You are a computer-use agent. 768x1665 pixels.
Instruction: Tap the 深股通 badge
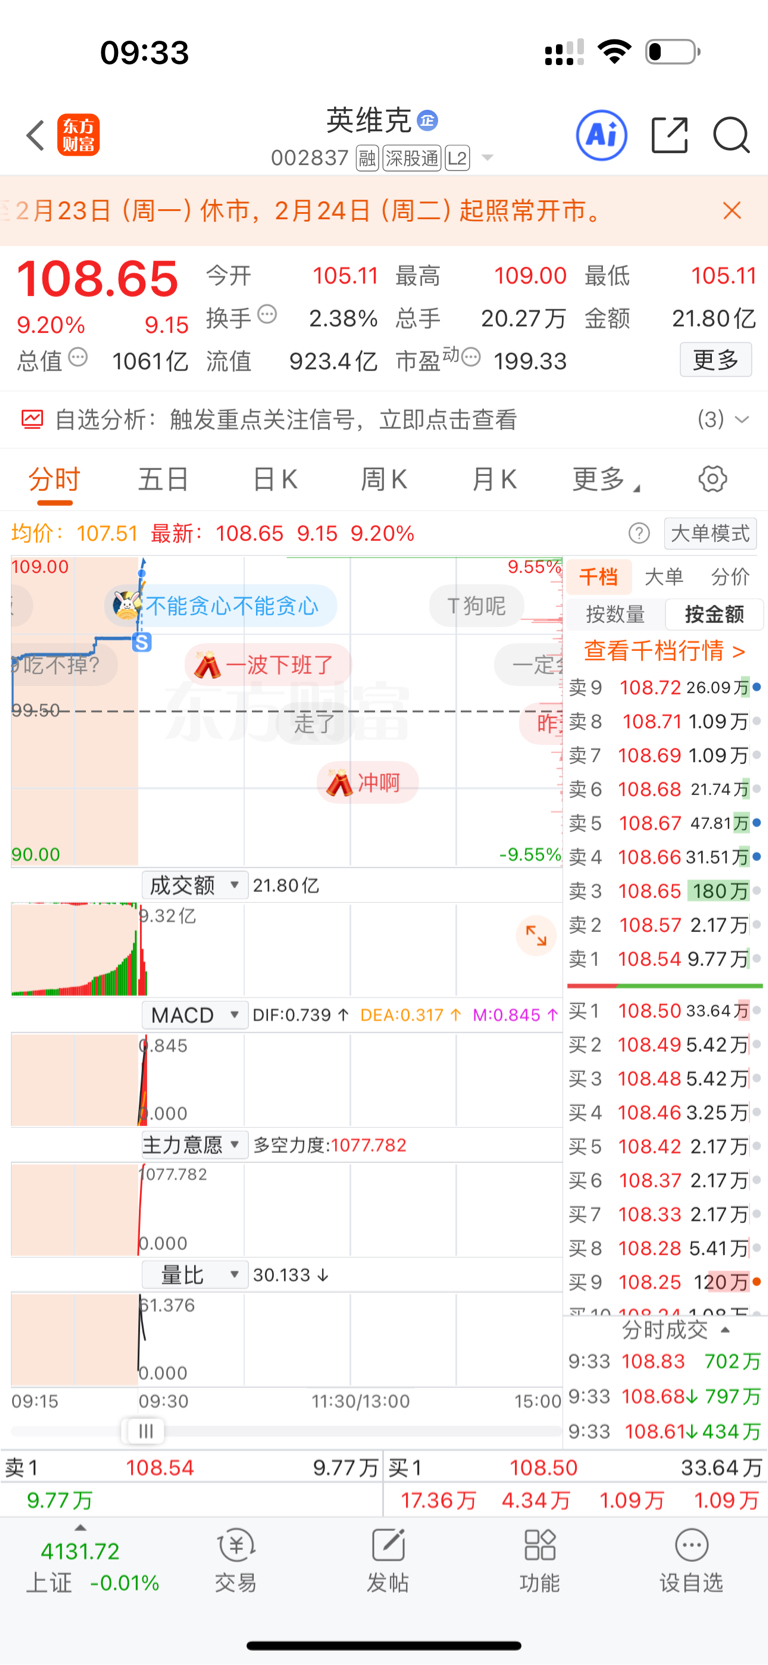point(412,158)
